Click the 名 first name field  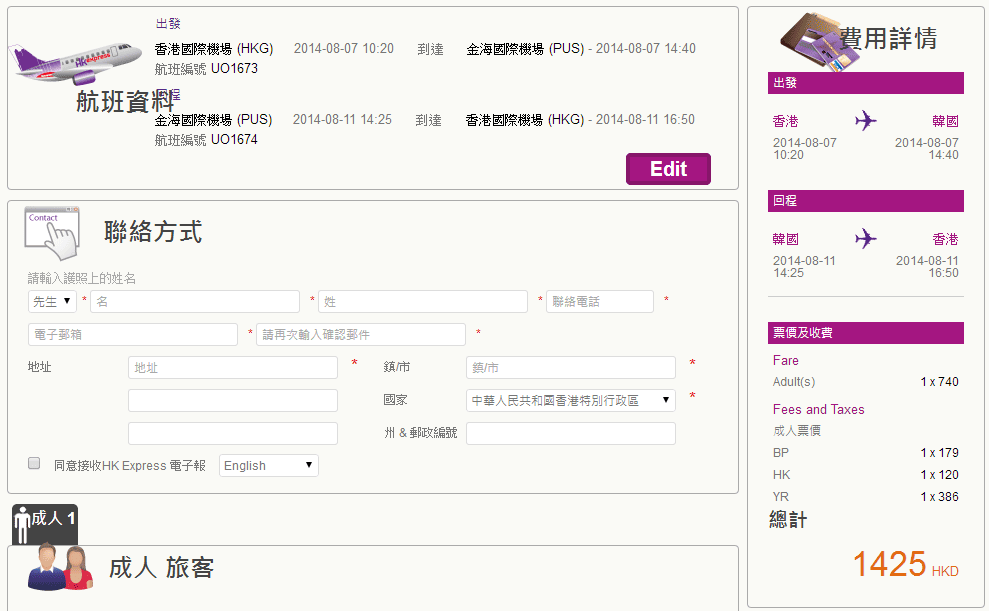(x=195, y=301)
